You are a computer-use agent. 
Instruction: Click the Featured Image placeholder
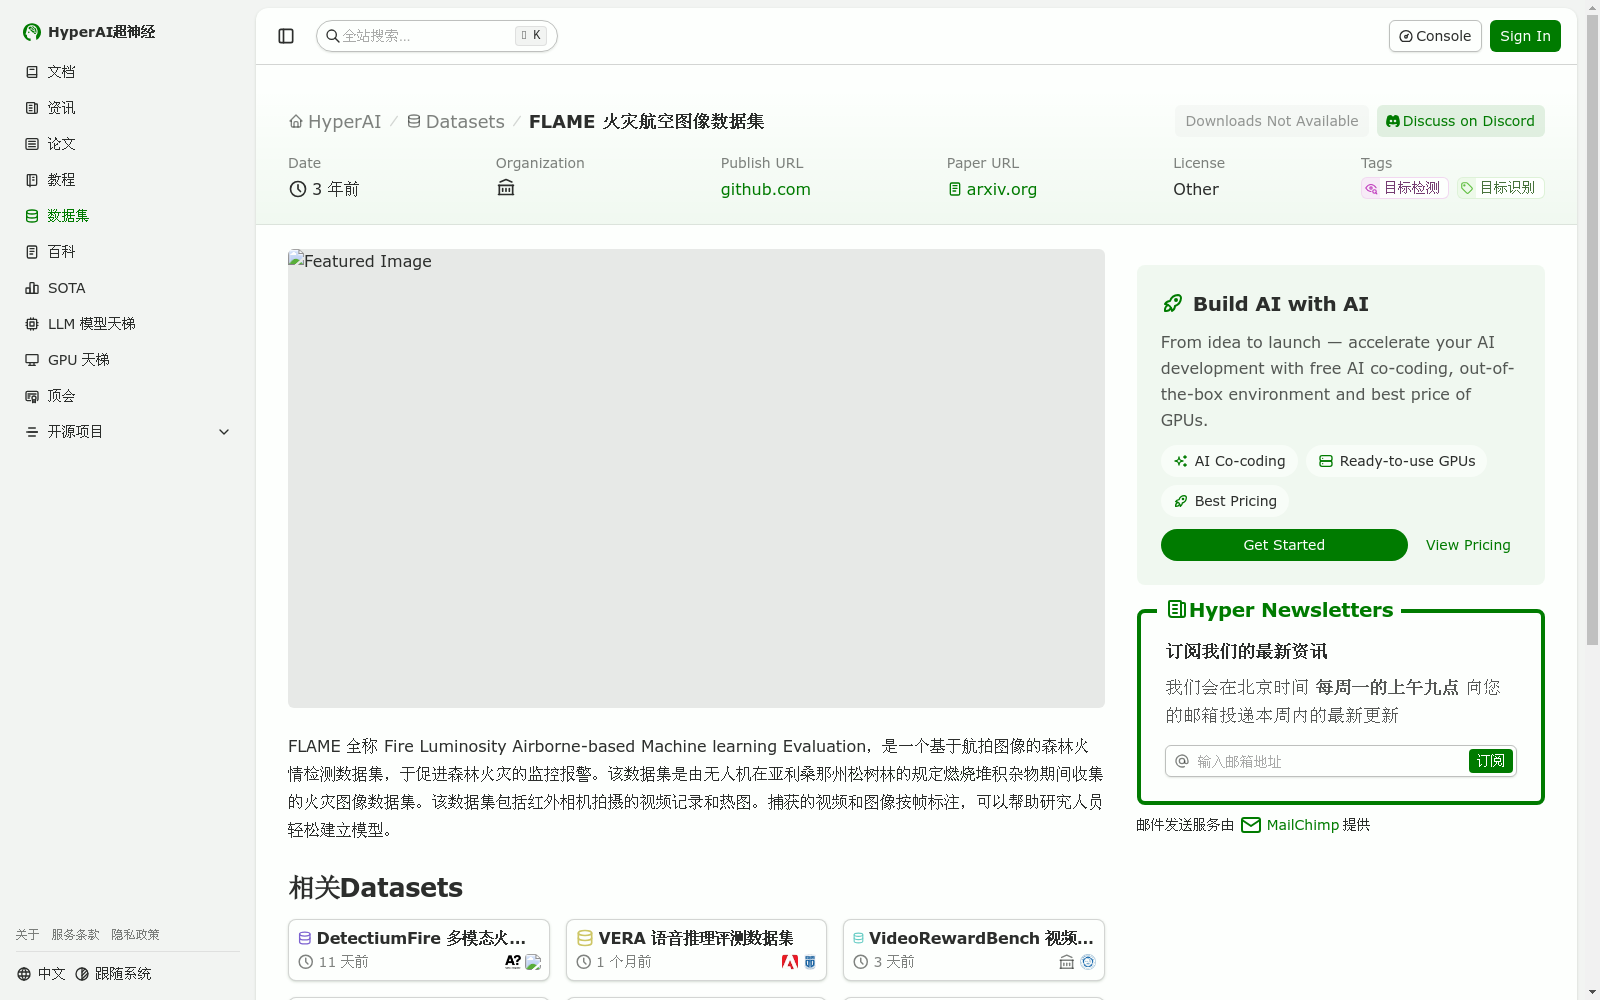pyautogui.click(x=696, y=478)
